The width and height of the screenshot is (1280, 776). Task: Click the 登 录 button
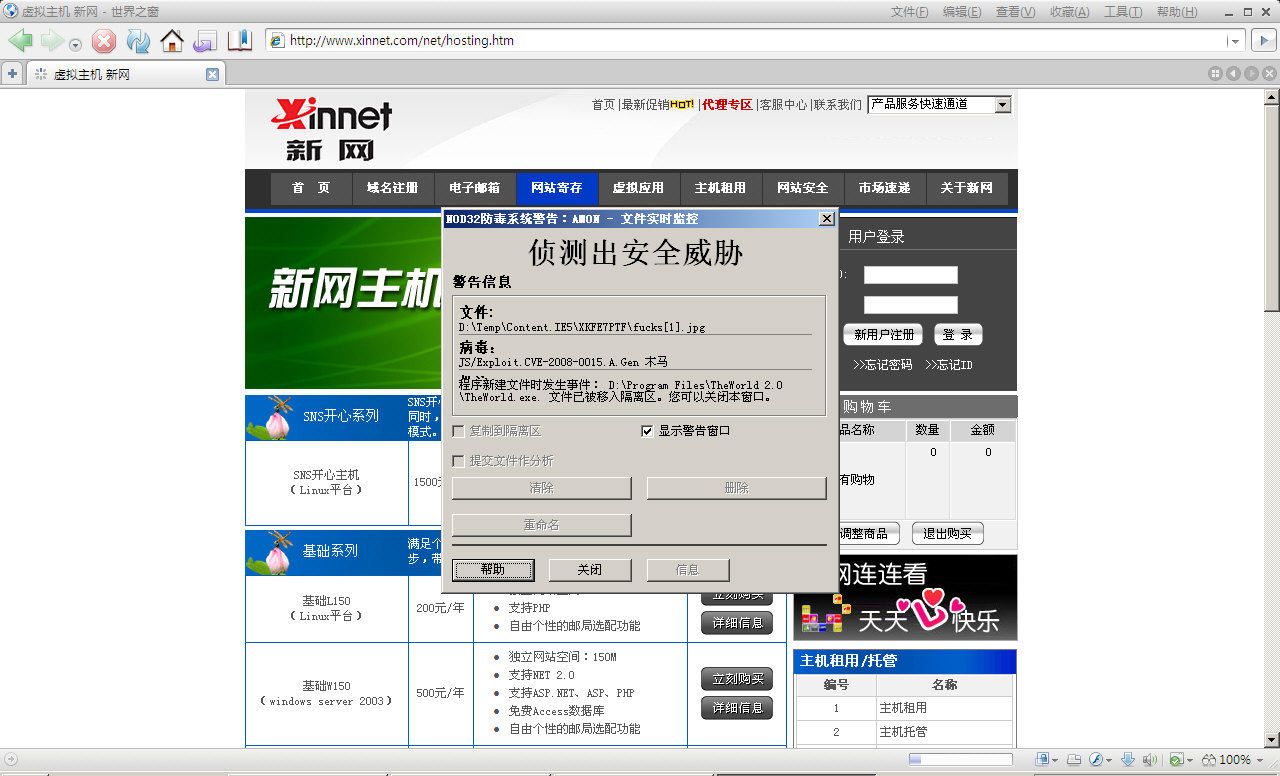(958, 335)
